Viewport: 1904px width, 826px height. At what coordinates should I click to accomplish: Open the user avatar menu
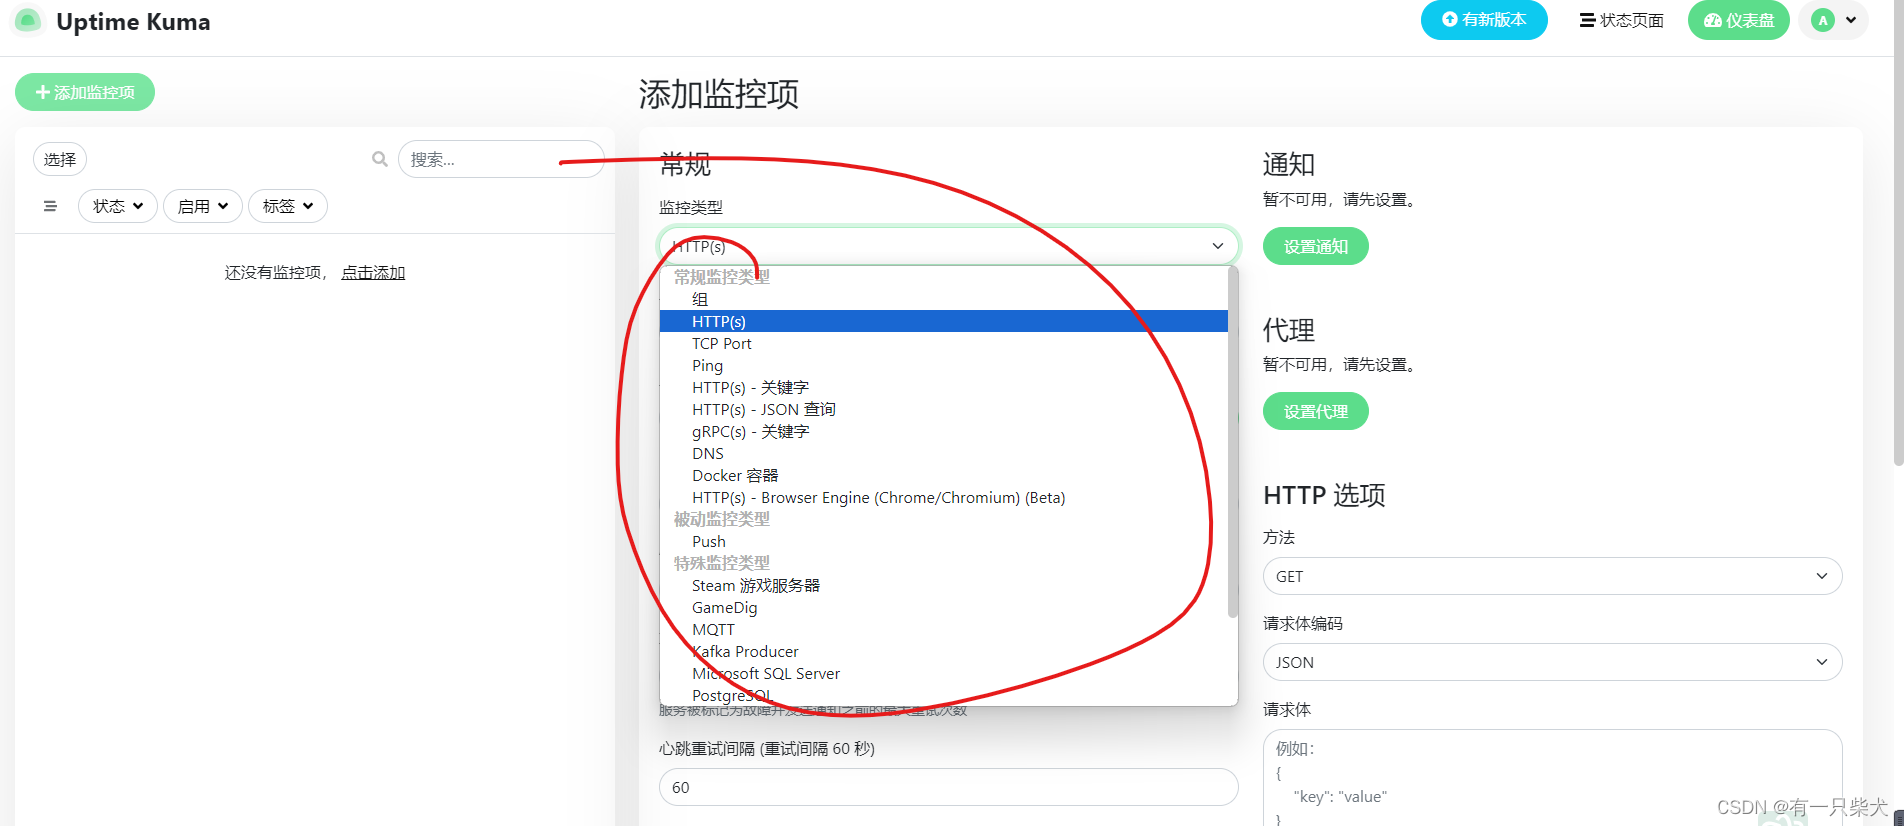tap(1833, 20)
